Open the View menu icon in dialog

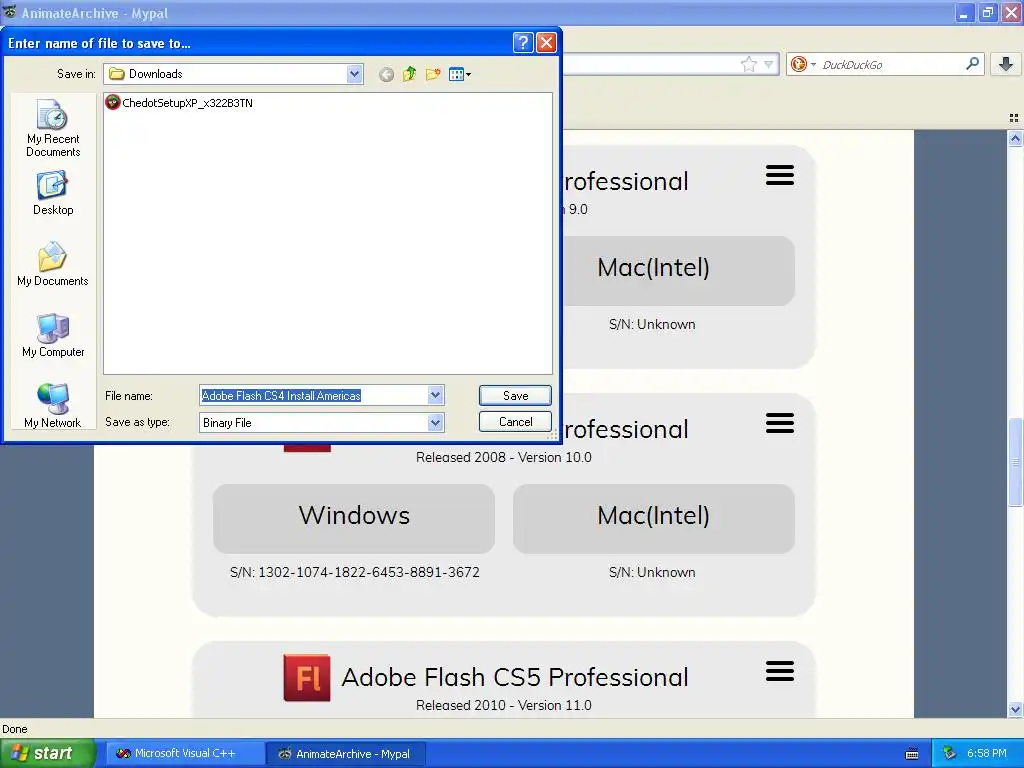(460, 74)
